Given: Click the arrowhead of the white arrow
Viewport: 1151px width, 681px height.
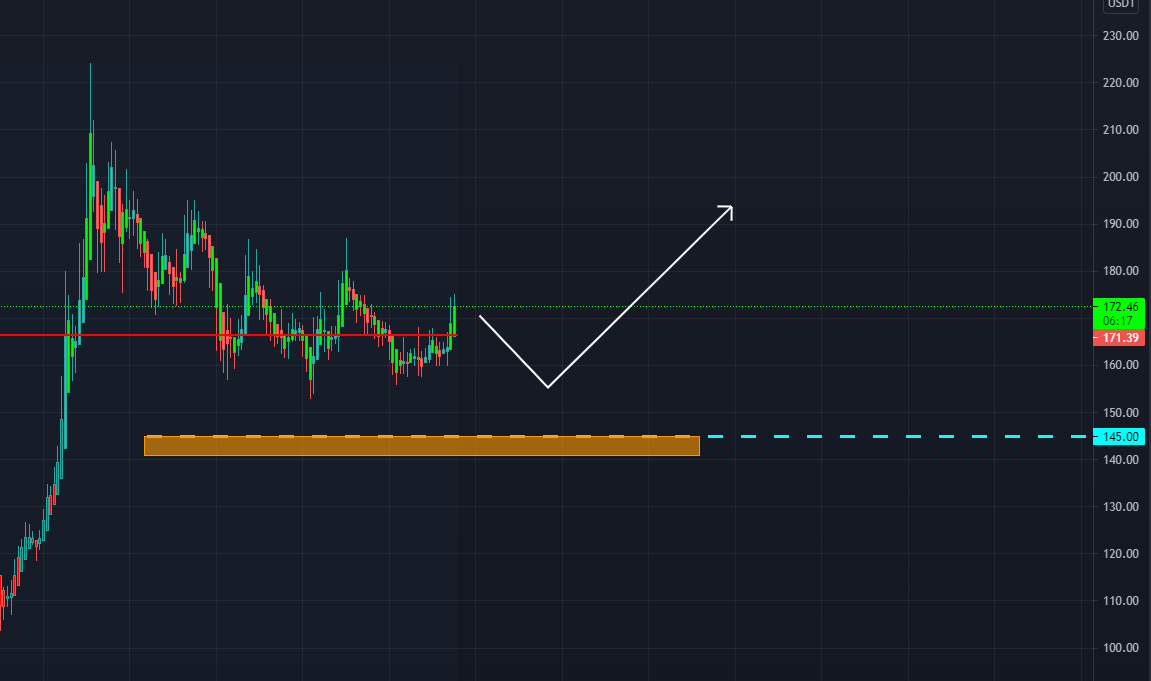Looking at the screenshot, I should point(727,208).
